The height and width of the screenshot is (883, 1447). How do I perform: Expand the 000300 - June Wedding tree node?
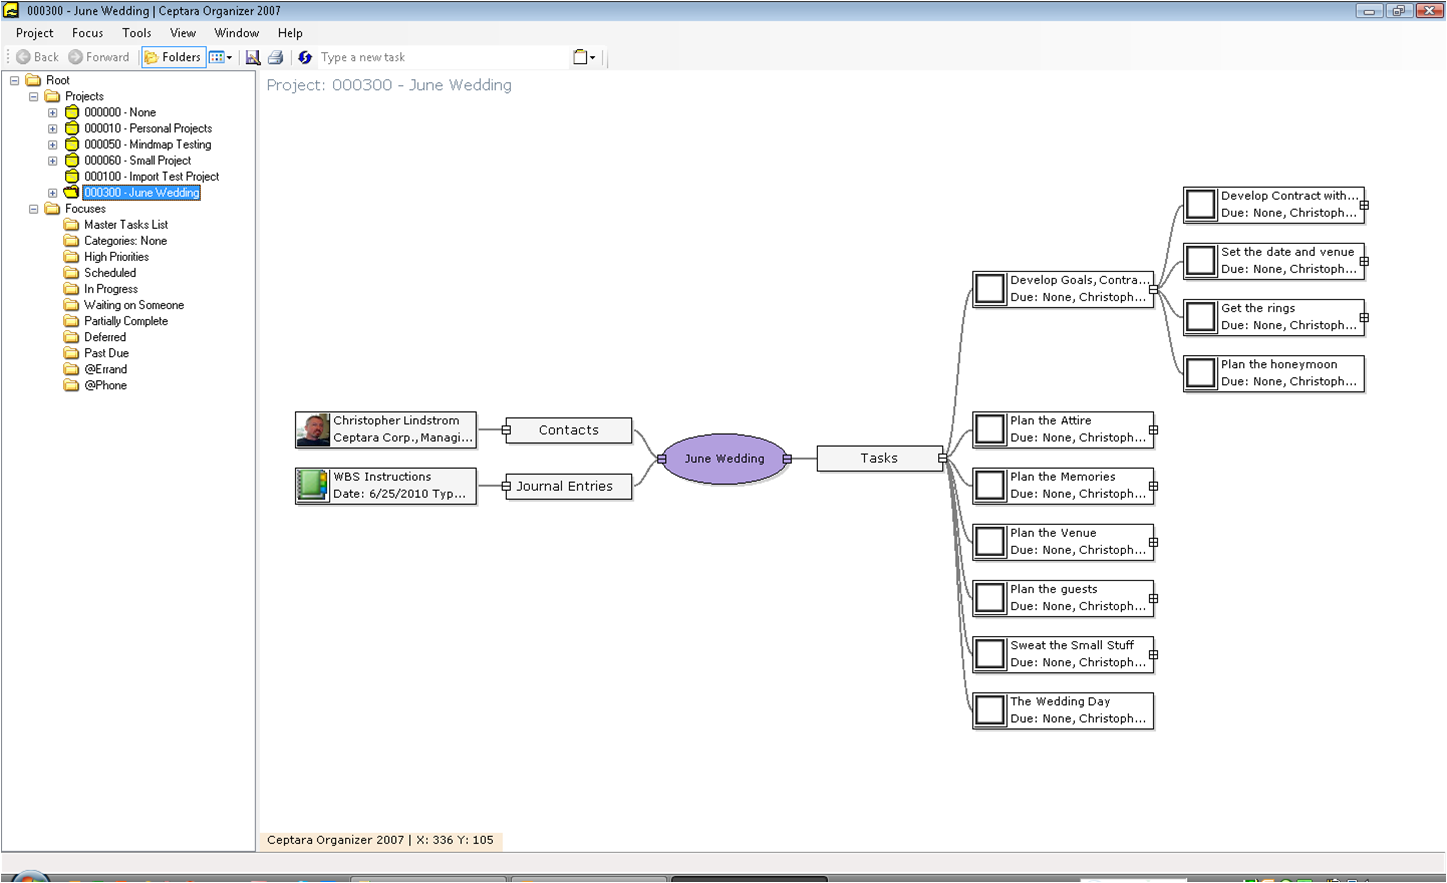pyautogui.click(x=53, y=193)
